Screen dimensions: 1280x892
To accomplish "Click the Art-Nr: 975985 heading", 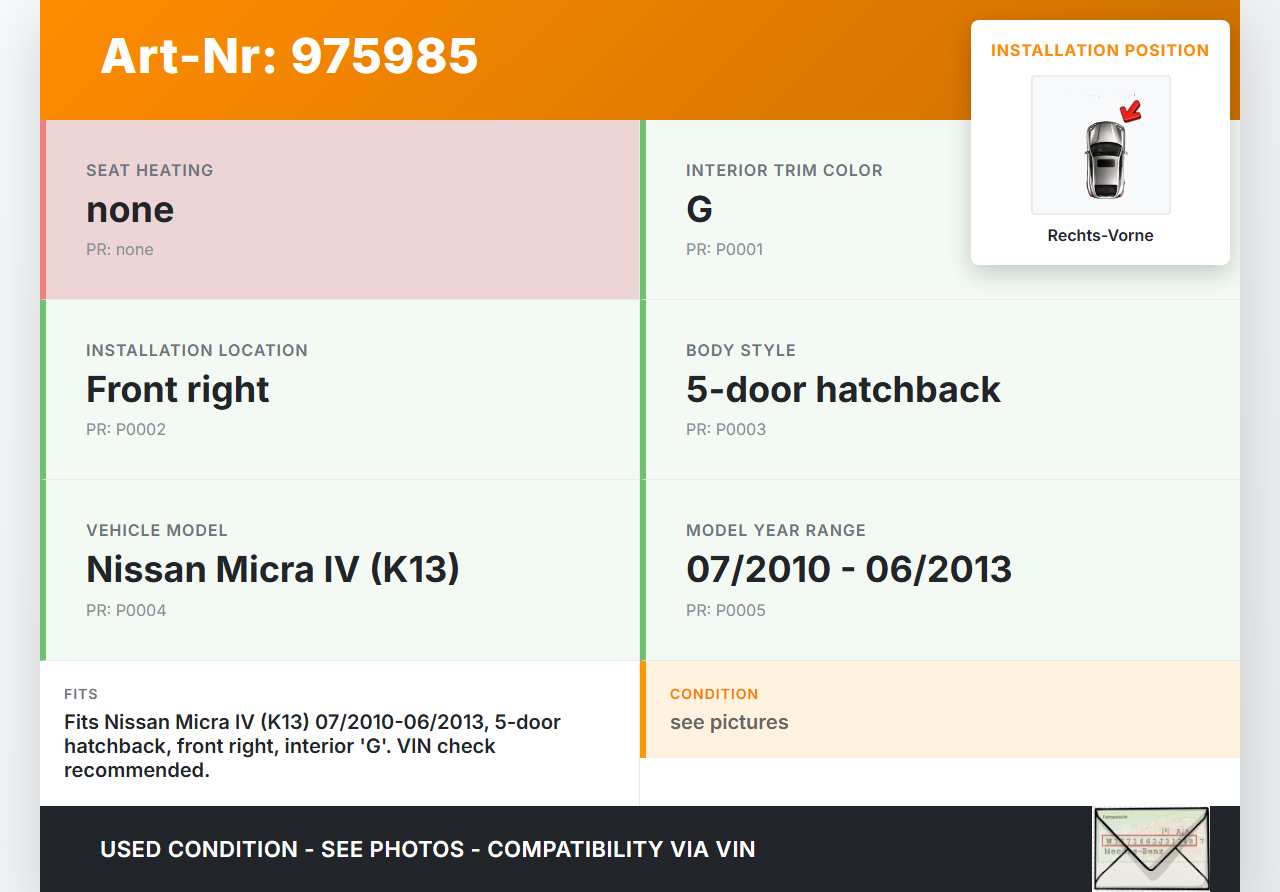I will point(289,56).
